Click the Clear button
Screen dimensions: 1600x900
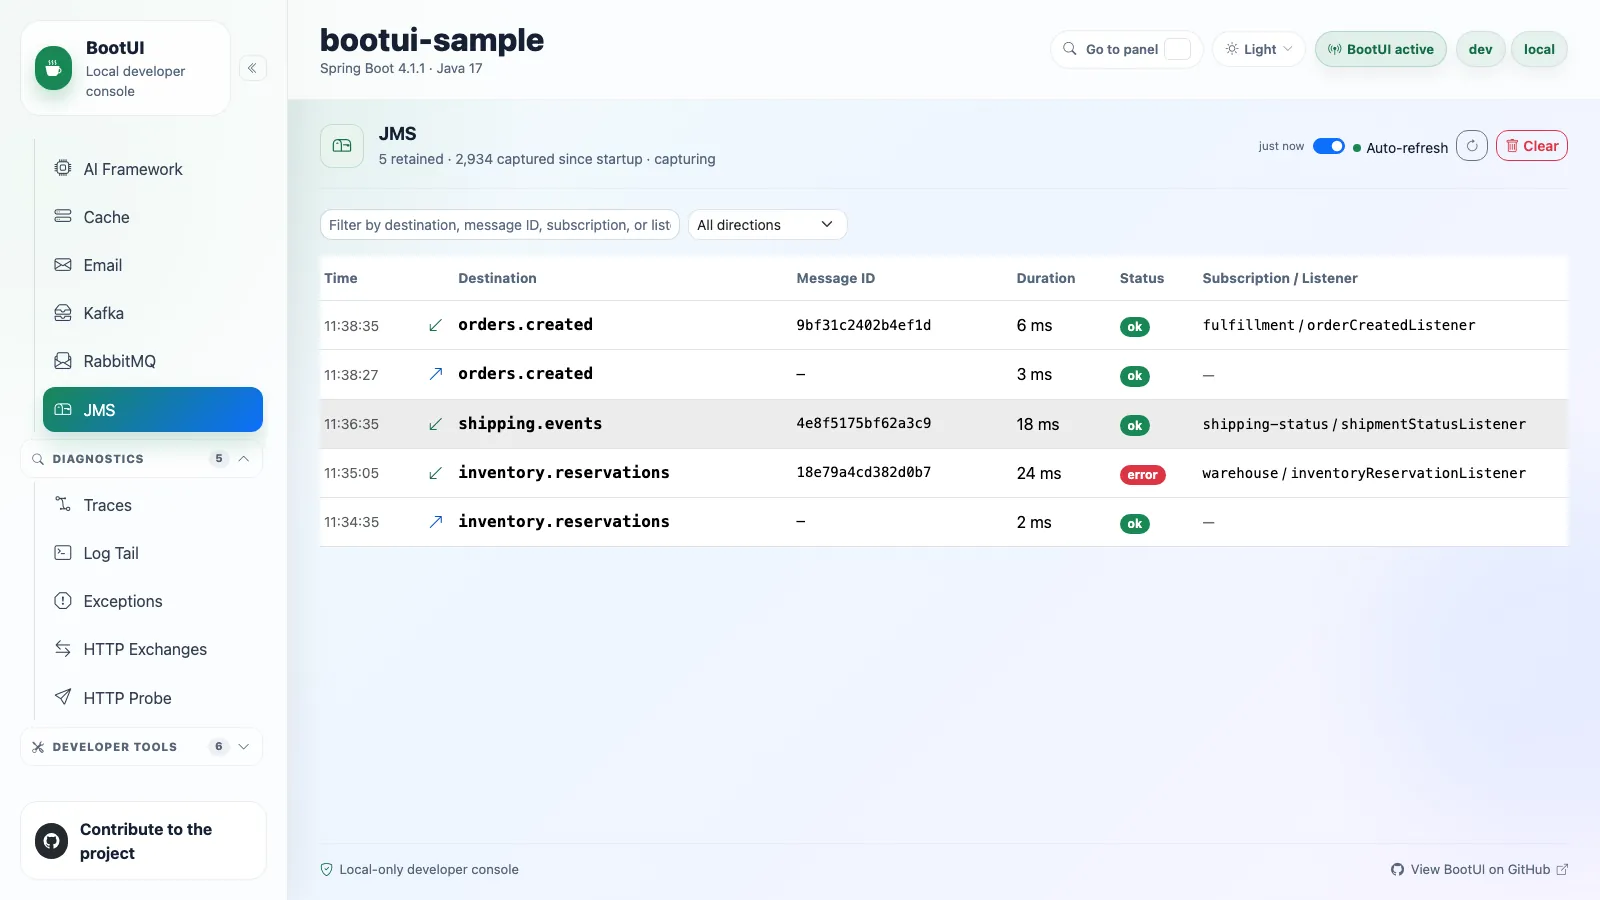(x=1532, y=146)
